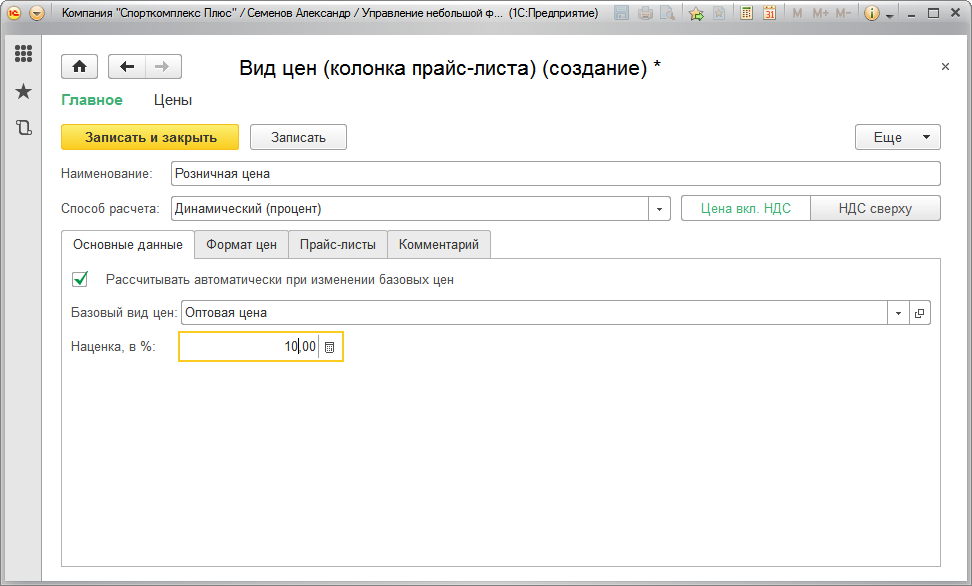Open the calculator from the title bar
This screenshot has height=586, width=972.
pos(746,13)
